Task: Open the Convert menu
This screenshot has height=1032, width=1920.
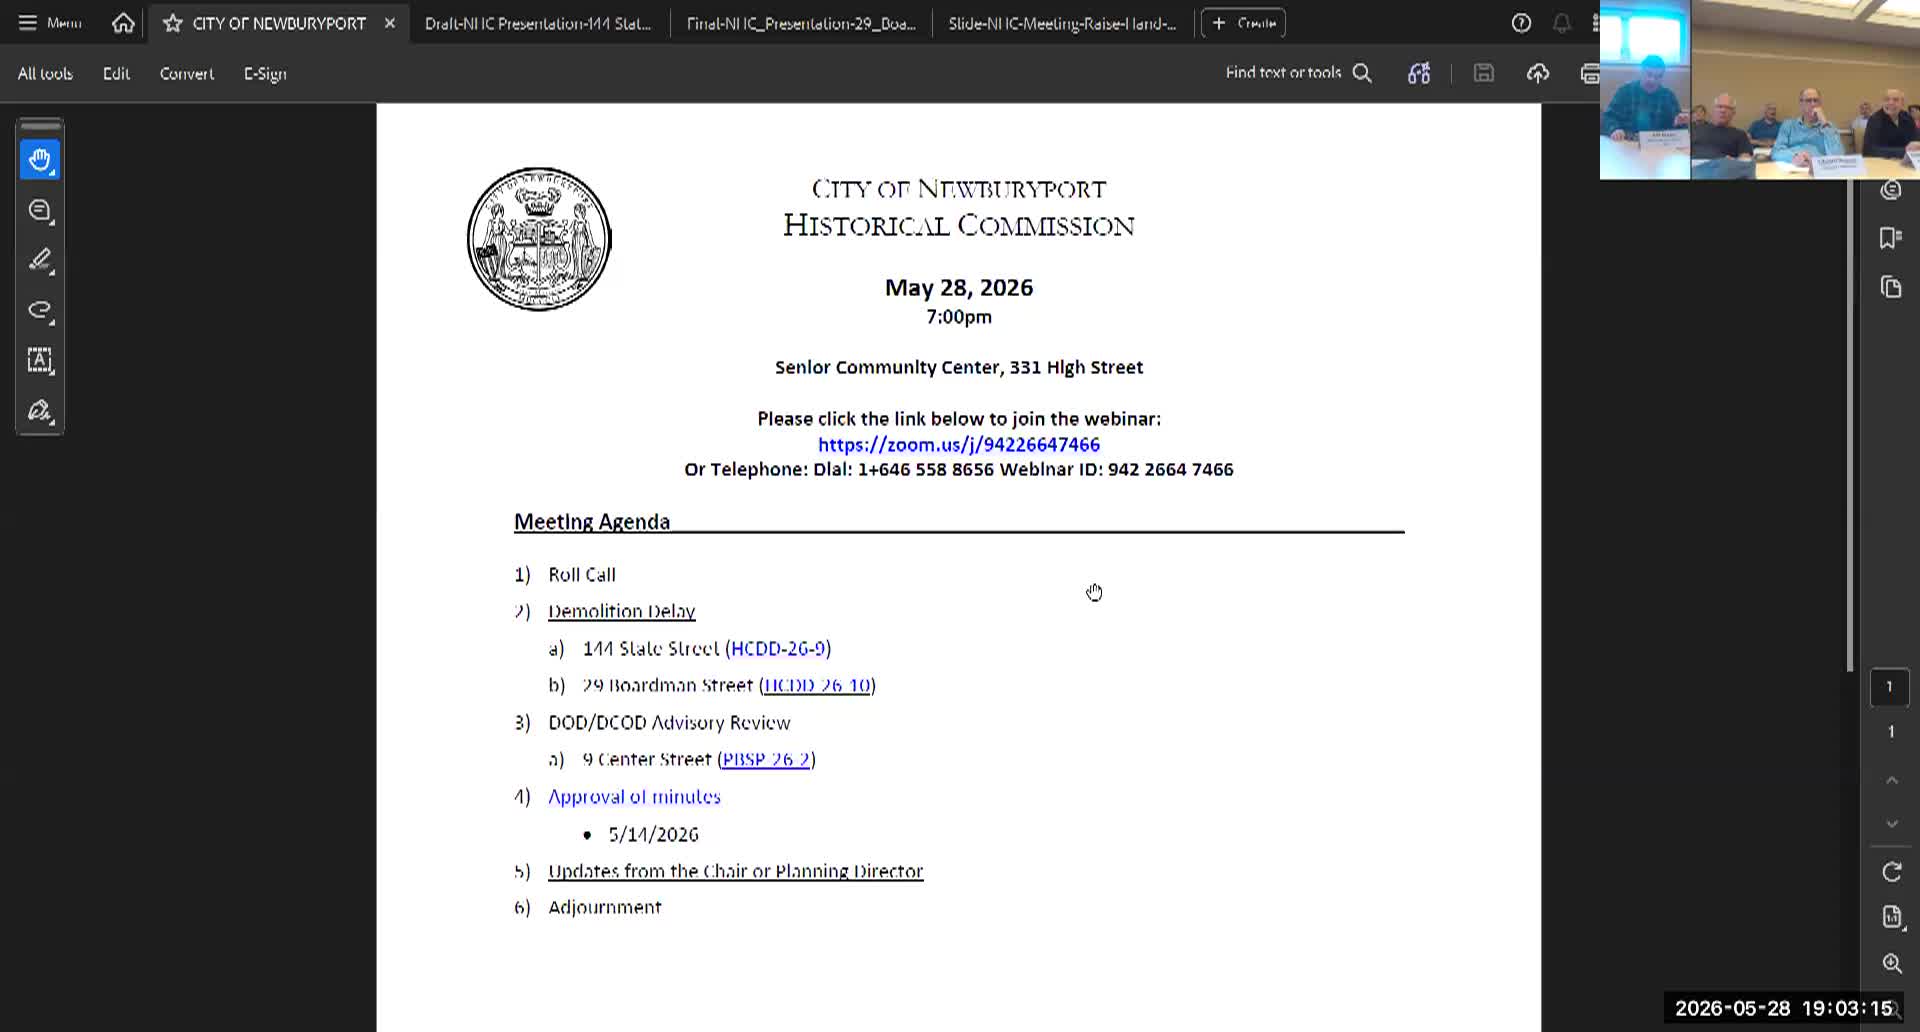Action: 187,73
